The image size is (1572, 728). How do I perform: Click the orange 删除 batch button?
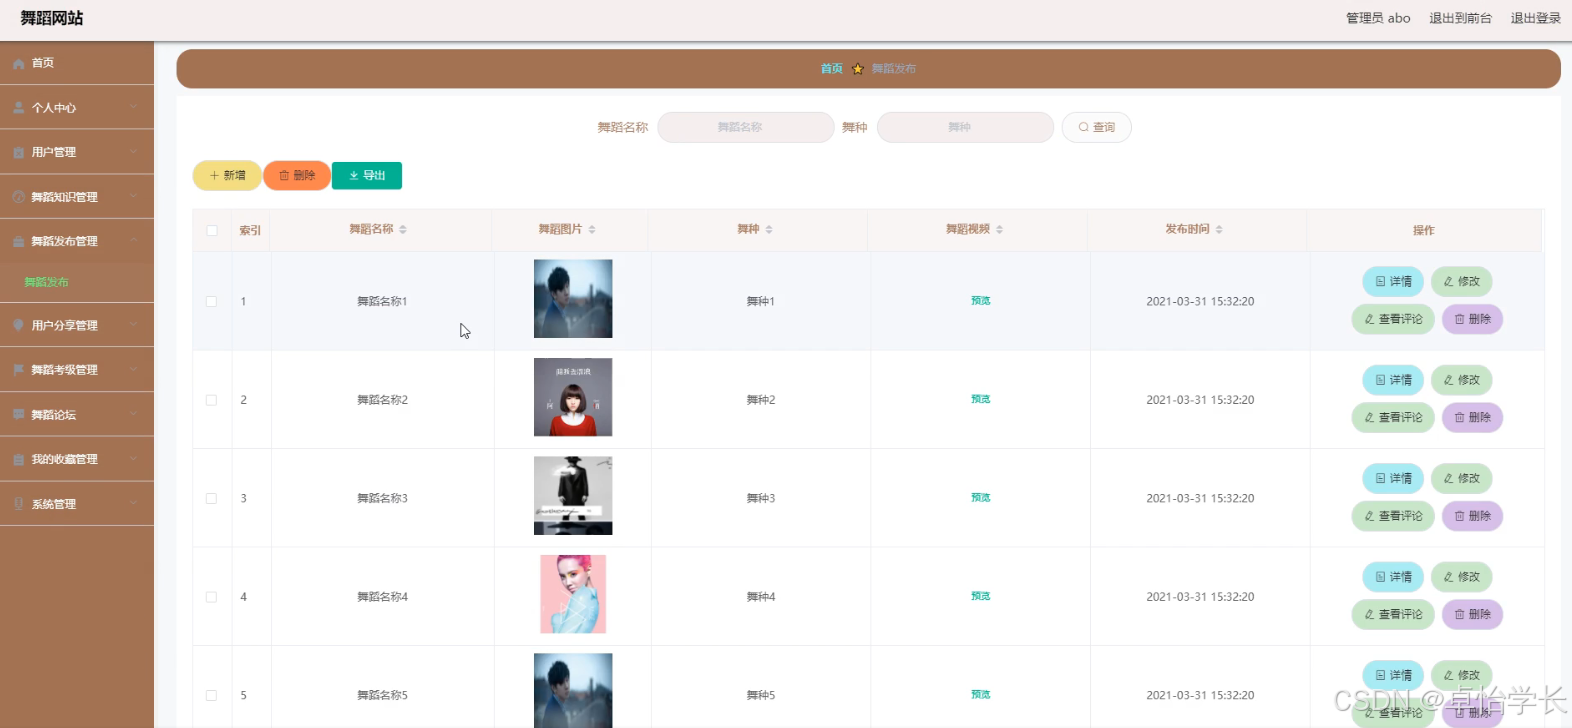(x=297, y=175)
